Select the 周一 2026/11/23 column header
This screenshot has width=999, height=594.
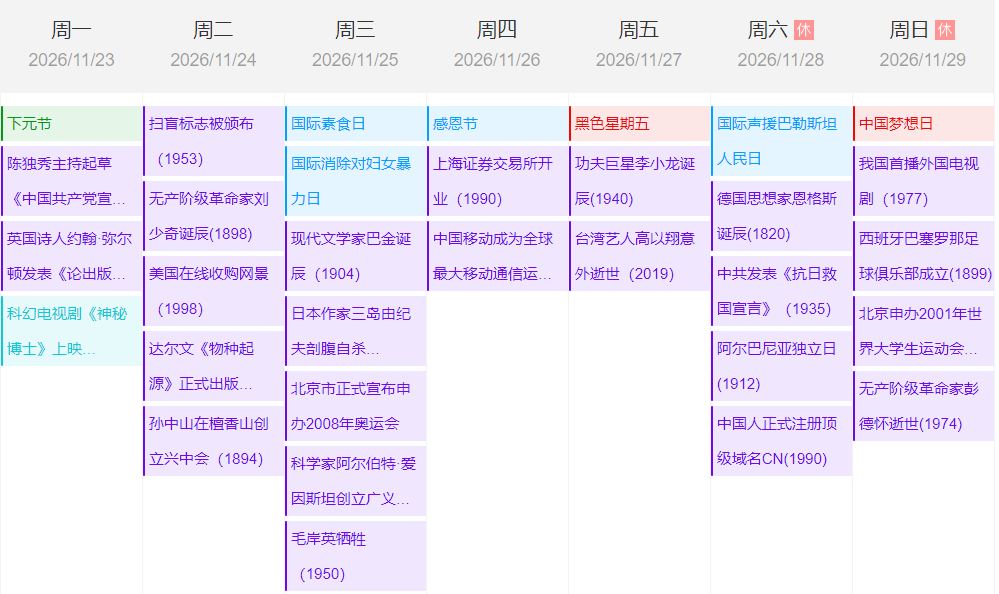[x=71, y=45]
